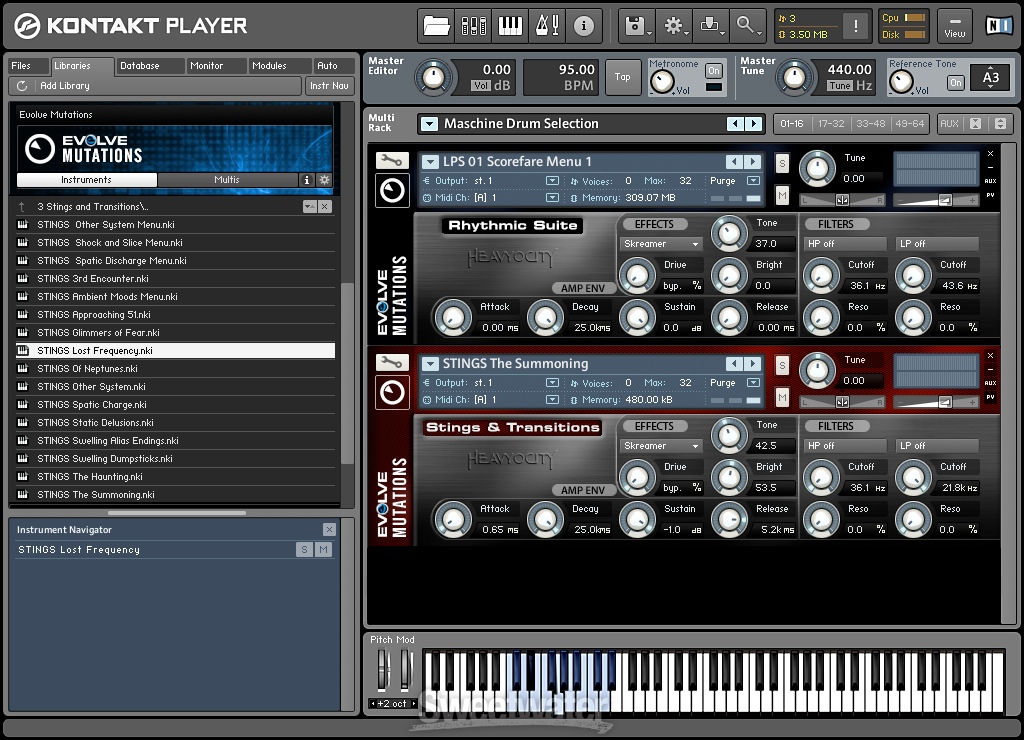1024x740 pixels.
Task: Toggle the Metronome On switch
Action: (714, 71)
